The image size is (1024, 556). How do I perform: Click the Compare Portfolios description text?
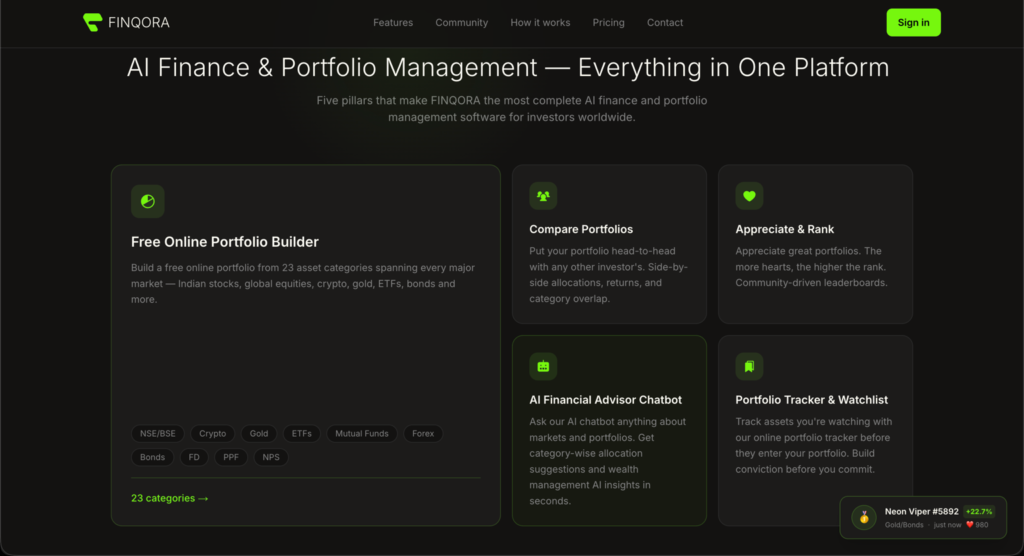coord(609,275)
